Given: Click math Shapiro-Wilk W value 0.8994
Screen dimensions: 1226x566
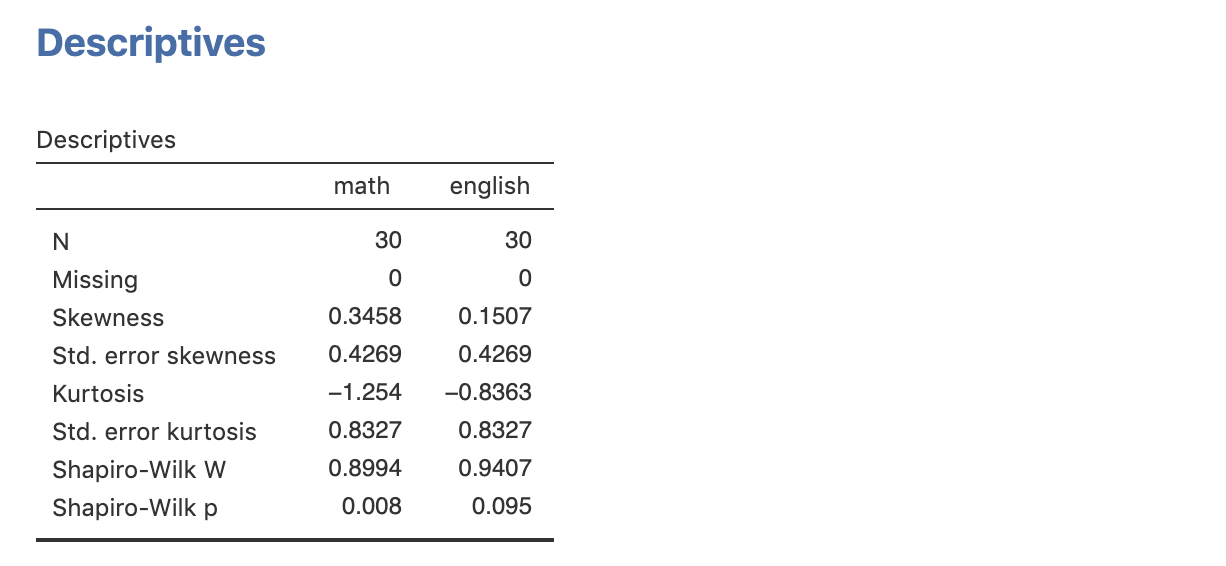Looking at the screenshot, I should coord(365,468).
